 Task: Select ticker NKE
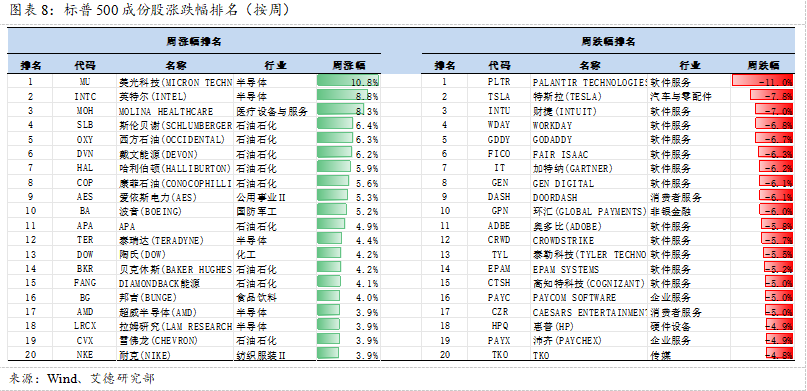[85, 355]
